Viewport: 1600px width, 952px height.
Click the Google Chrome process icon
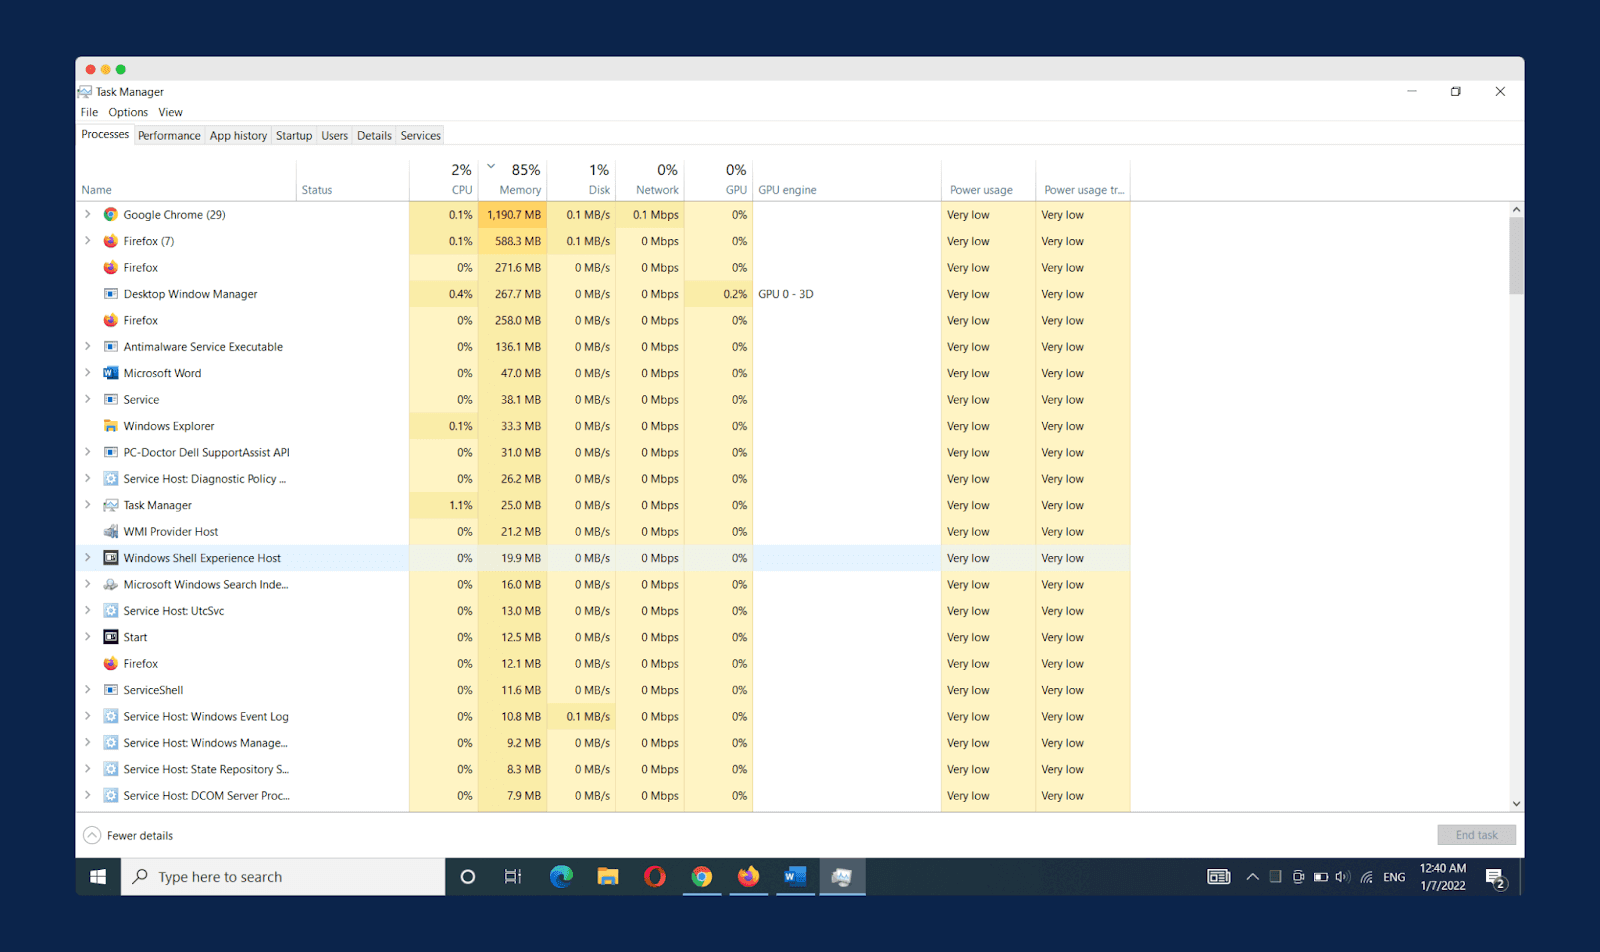(111, 215)
